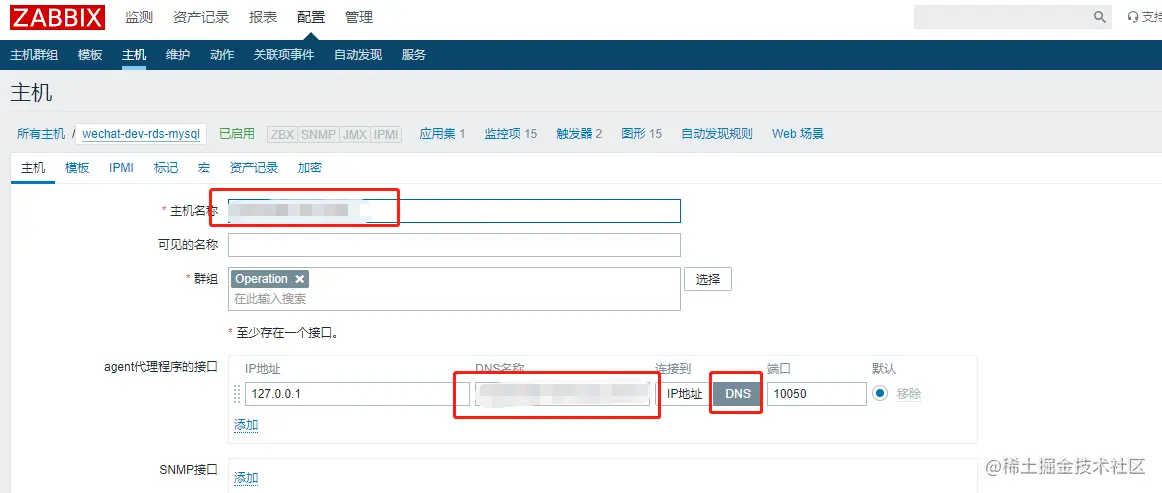
Task: Open the 资产记录 top menu
Action: (x=201, y=17)
